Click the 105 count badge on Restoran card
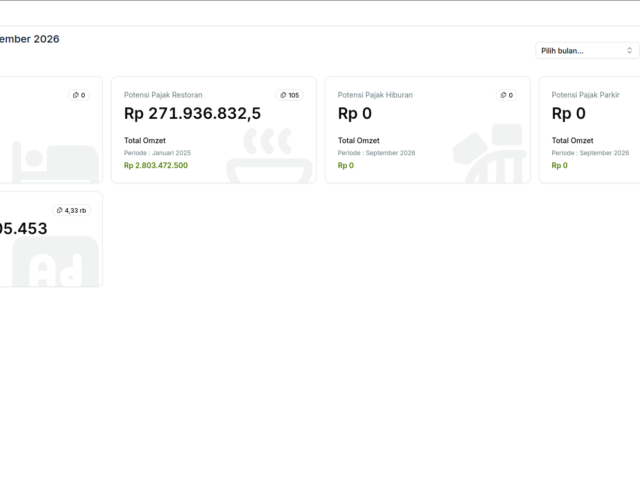Viewport: 640px width, 480px height. pyautogui.click(x=289, y=95)
